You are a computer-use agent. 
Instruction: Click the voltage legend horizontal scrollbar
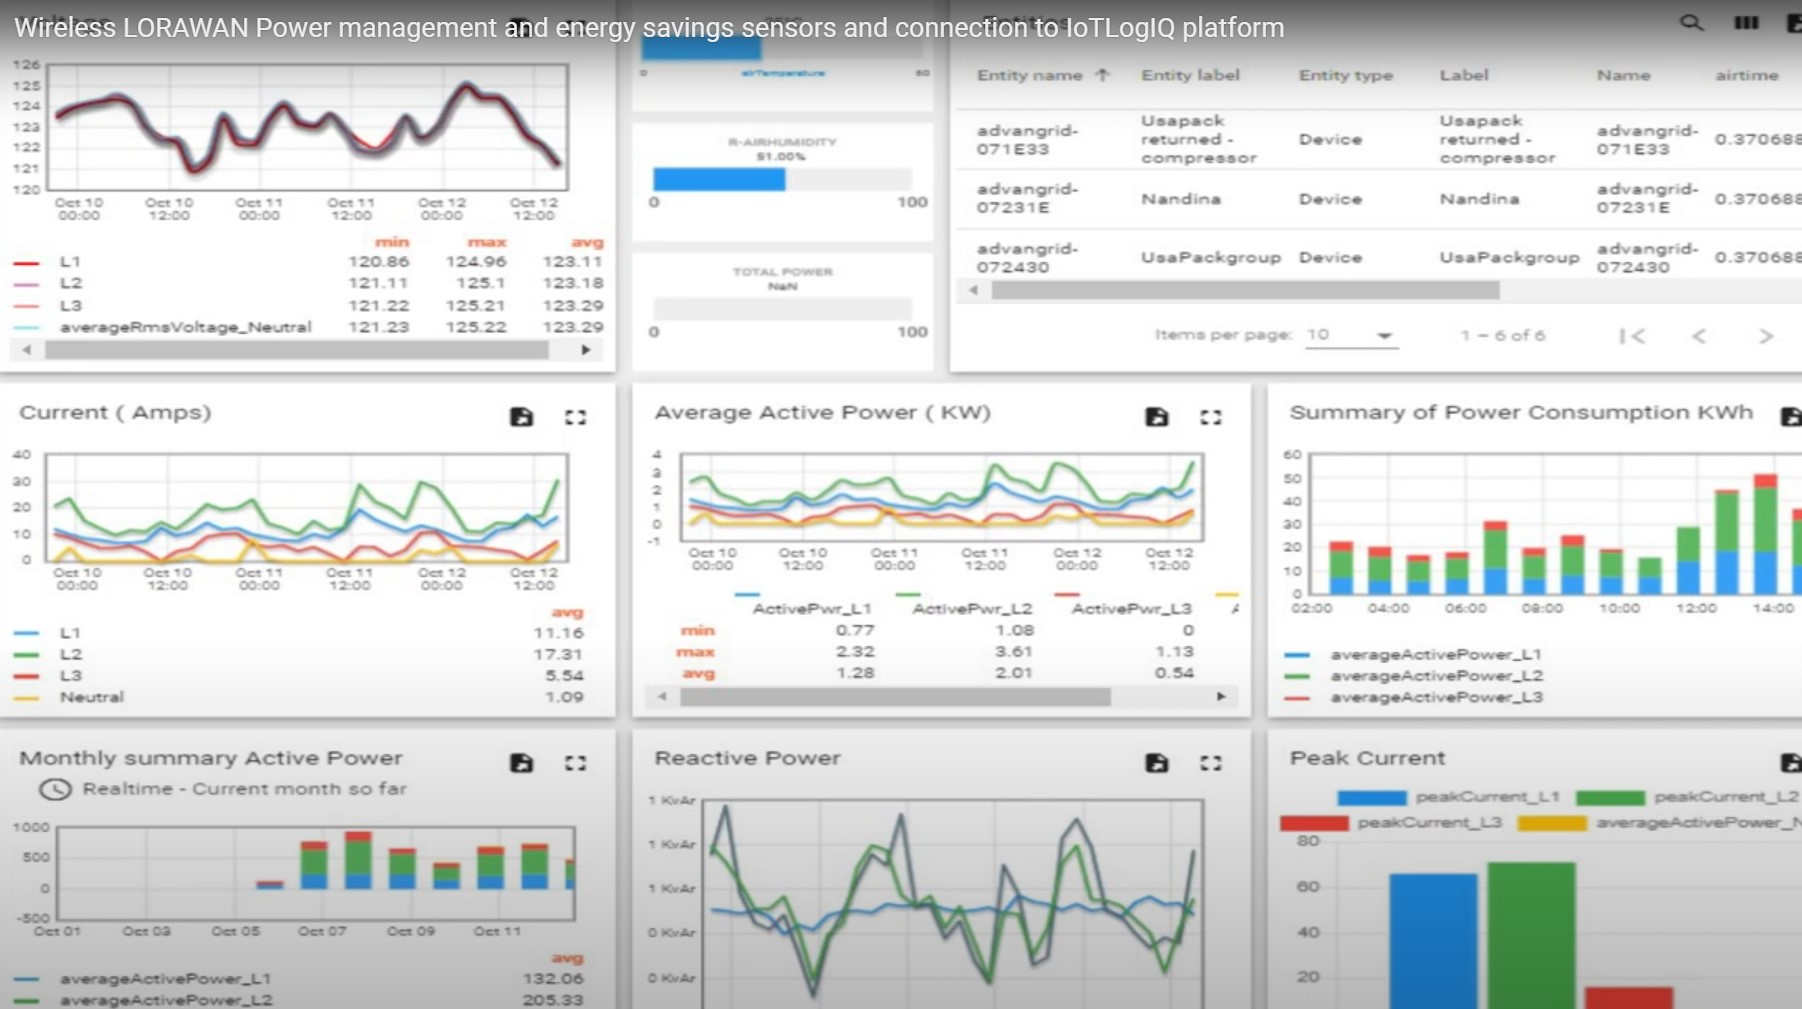(x=296, y=350)
